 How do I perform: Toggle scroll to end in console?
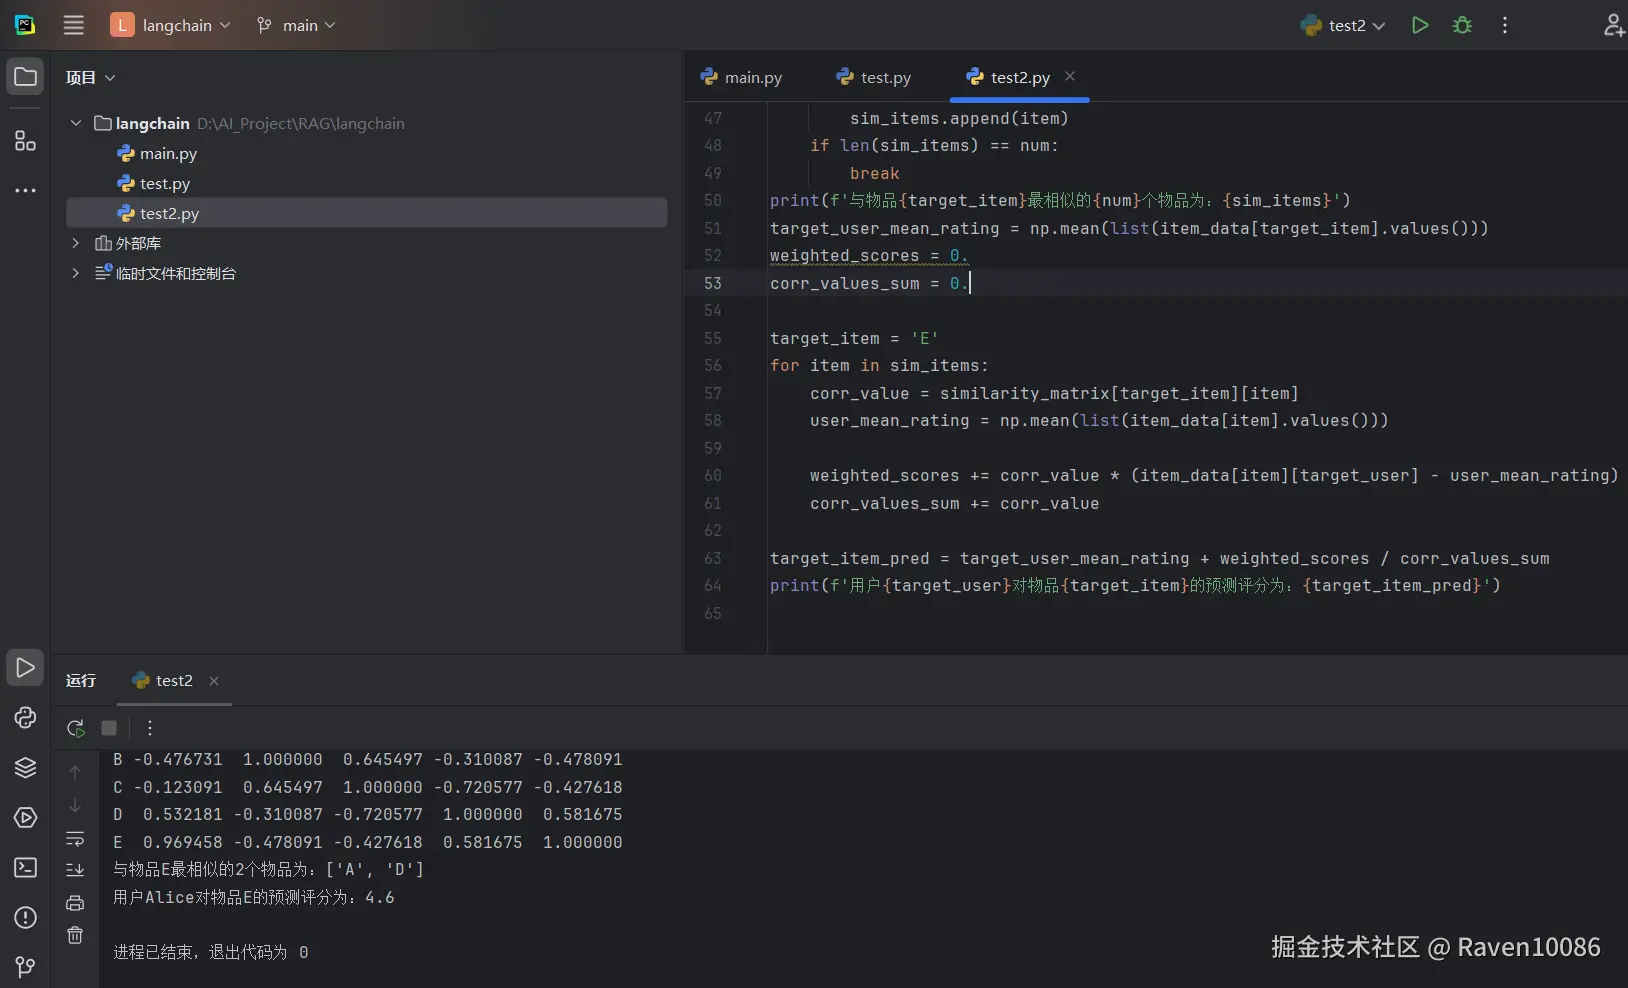click(75, 870)
